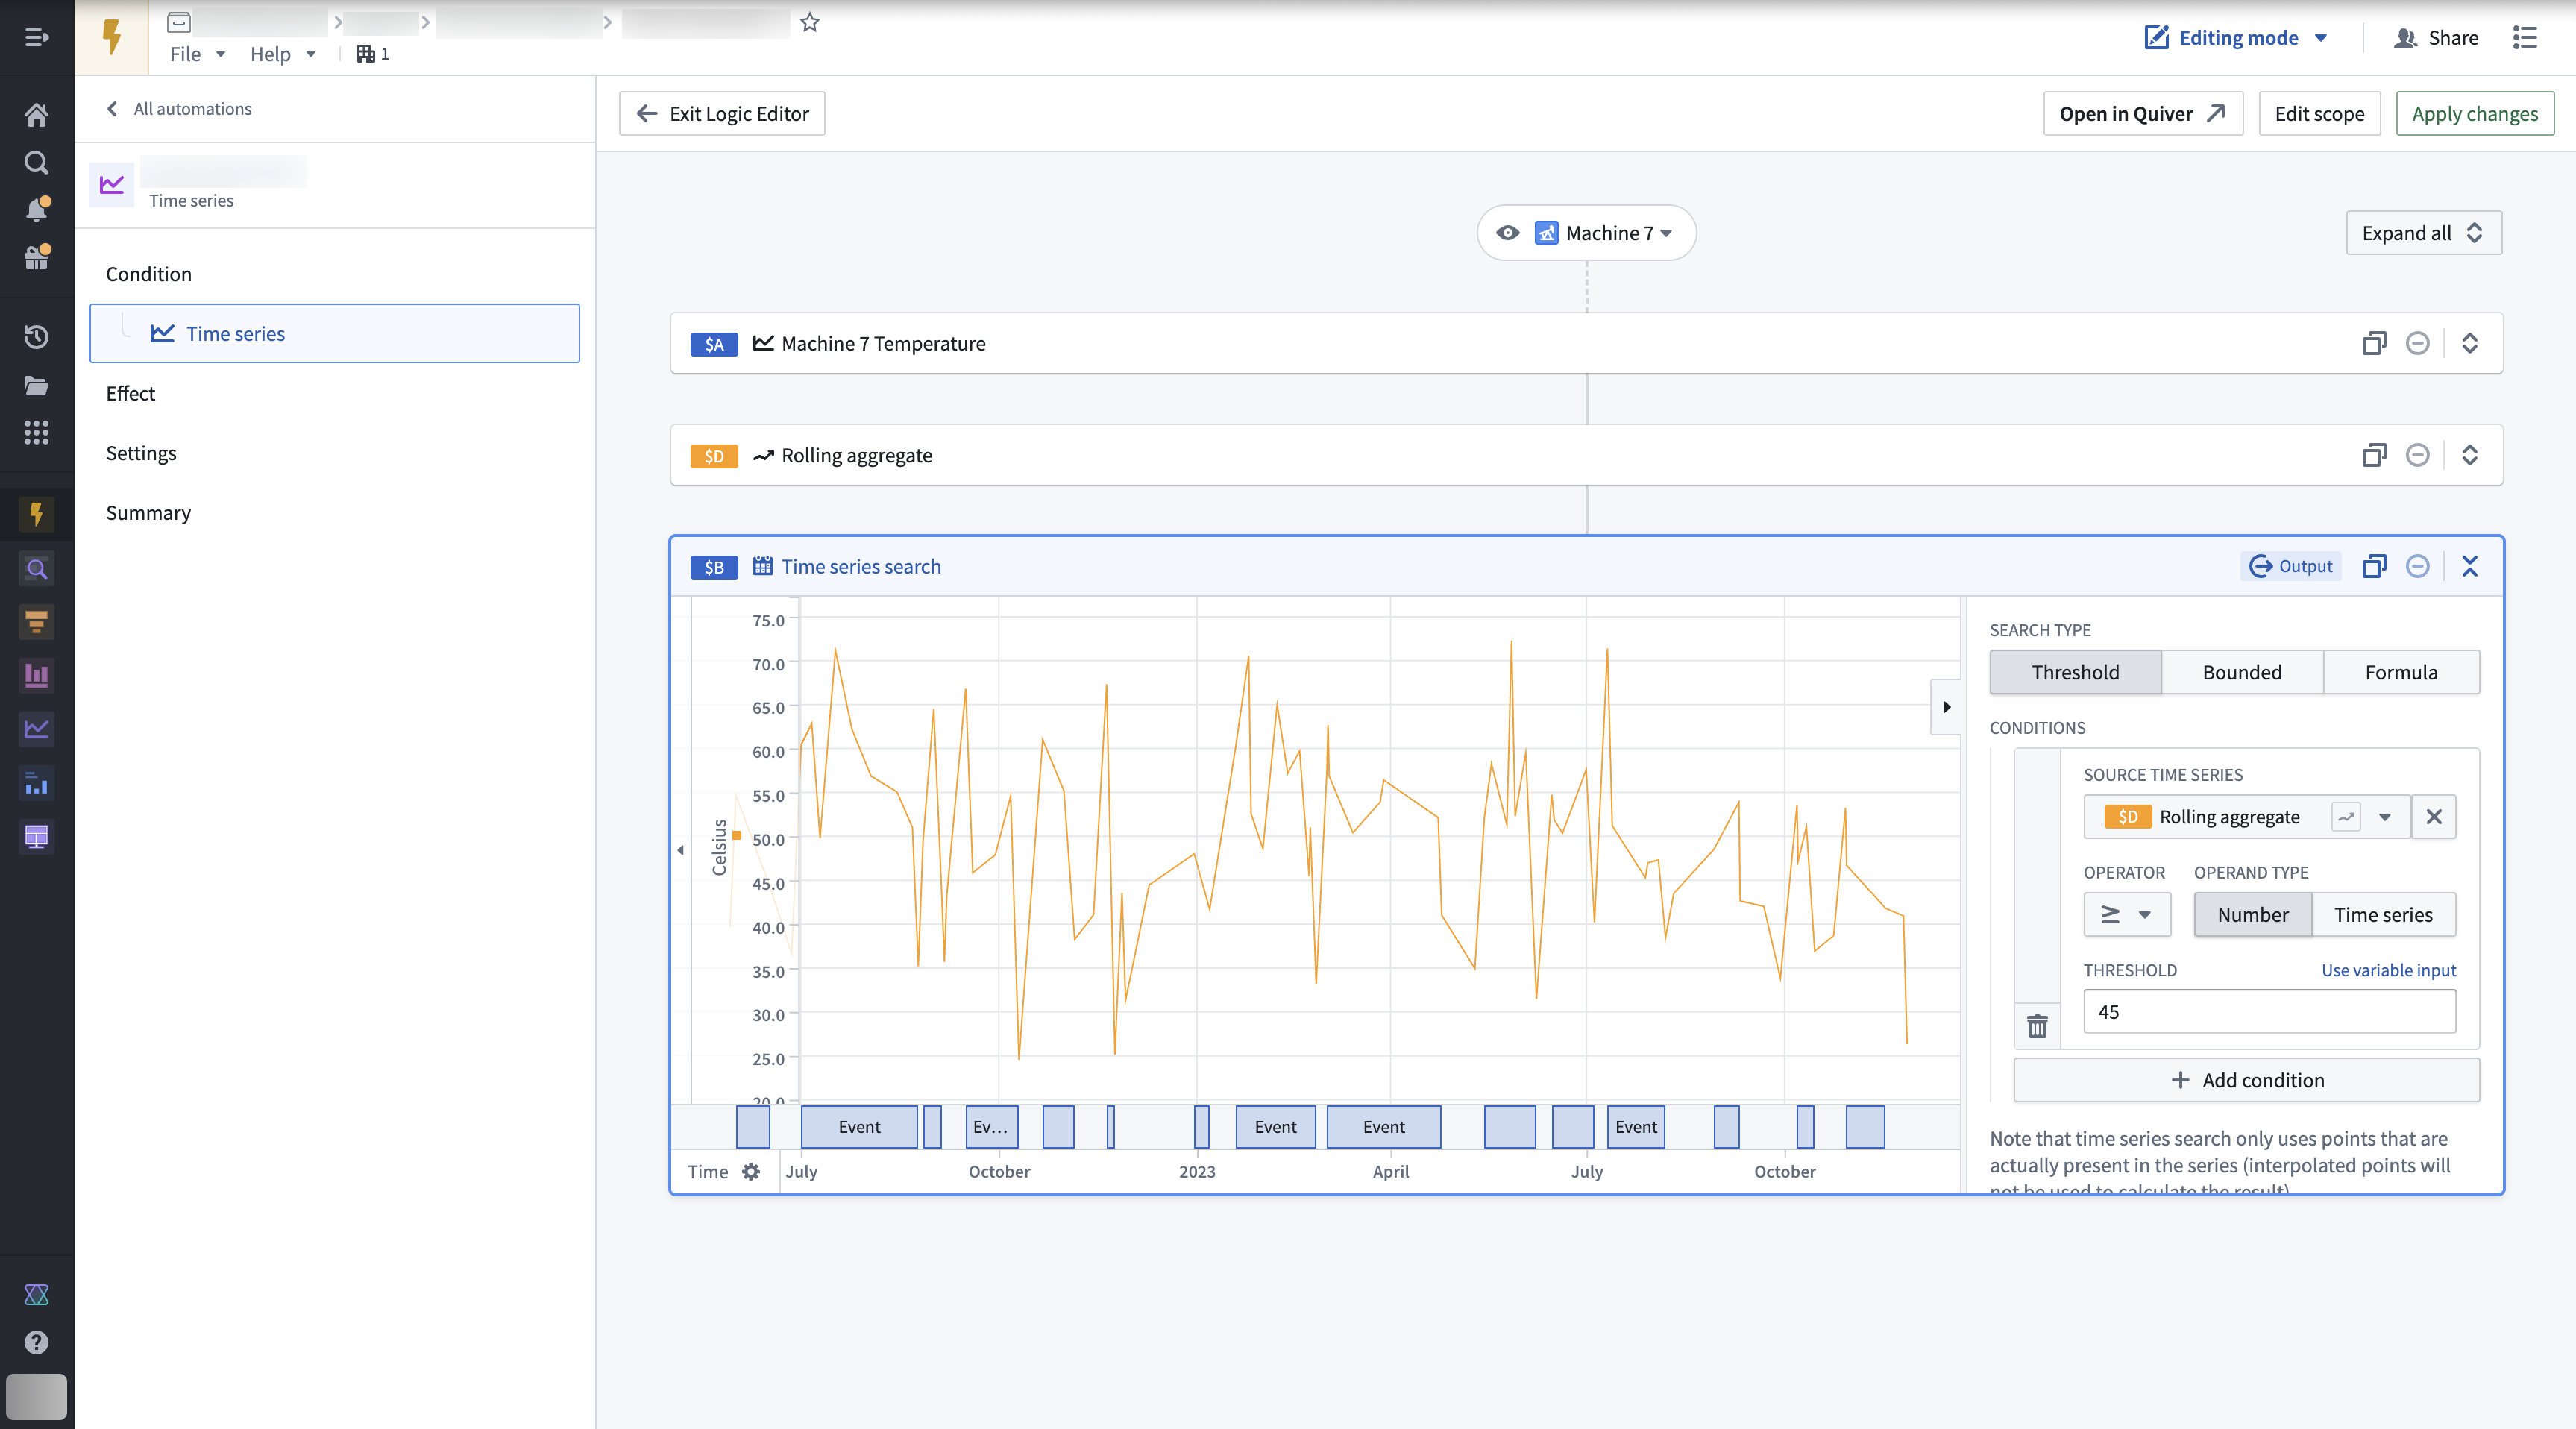
Task: Go to the Settings section
Action: [141, 453]
